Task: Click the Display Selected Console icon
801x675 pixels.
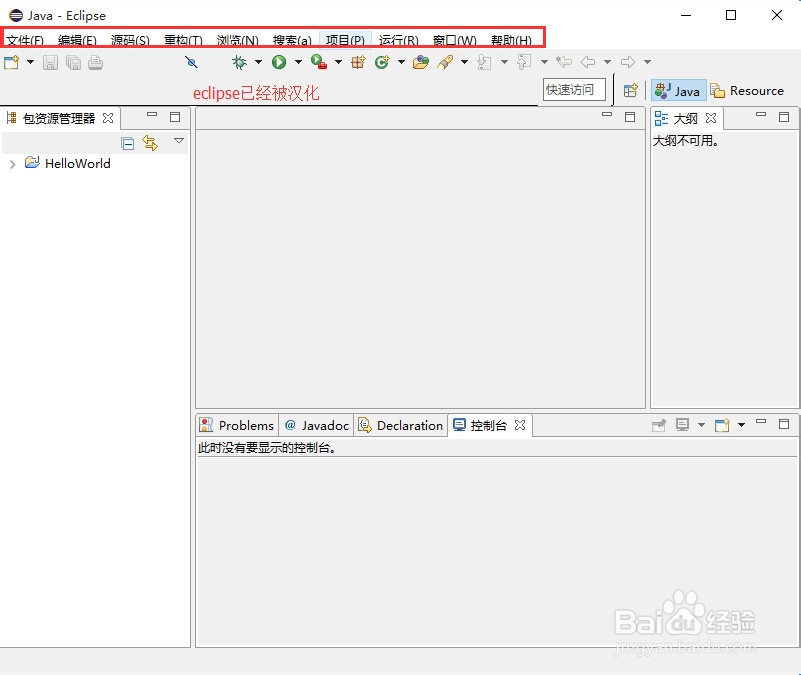Action: click(x=682, y=425)
